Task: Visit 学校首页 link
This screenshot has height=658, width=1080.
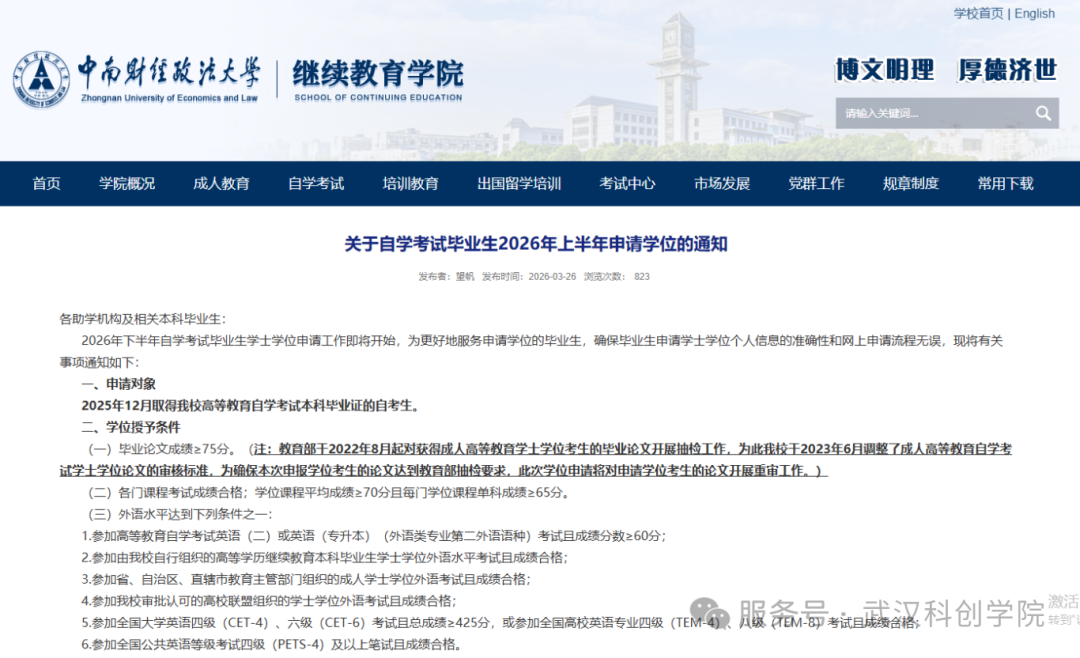Action: [978, 13]
